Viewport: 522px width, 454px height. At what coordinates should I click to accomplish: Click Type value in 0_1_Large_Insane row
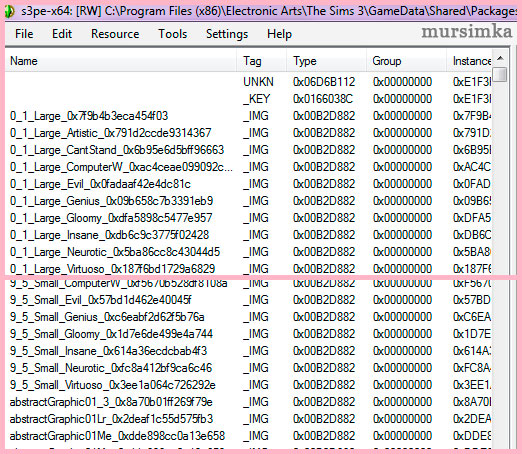click(324, 235)
